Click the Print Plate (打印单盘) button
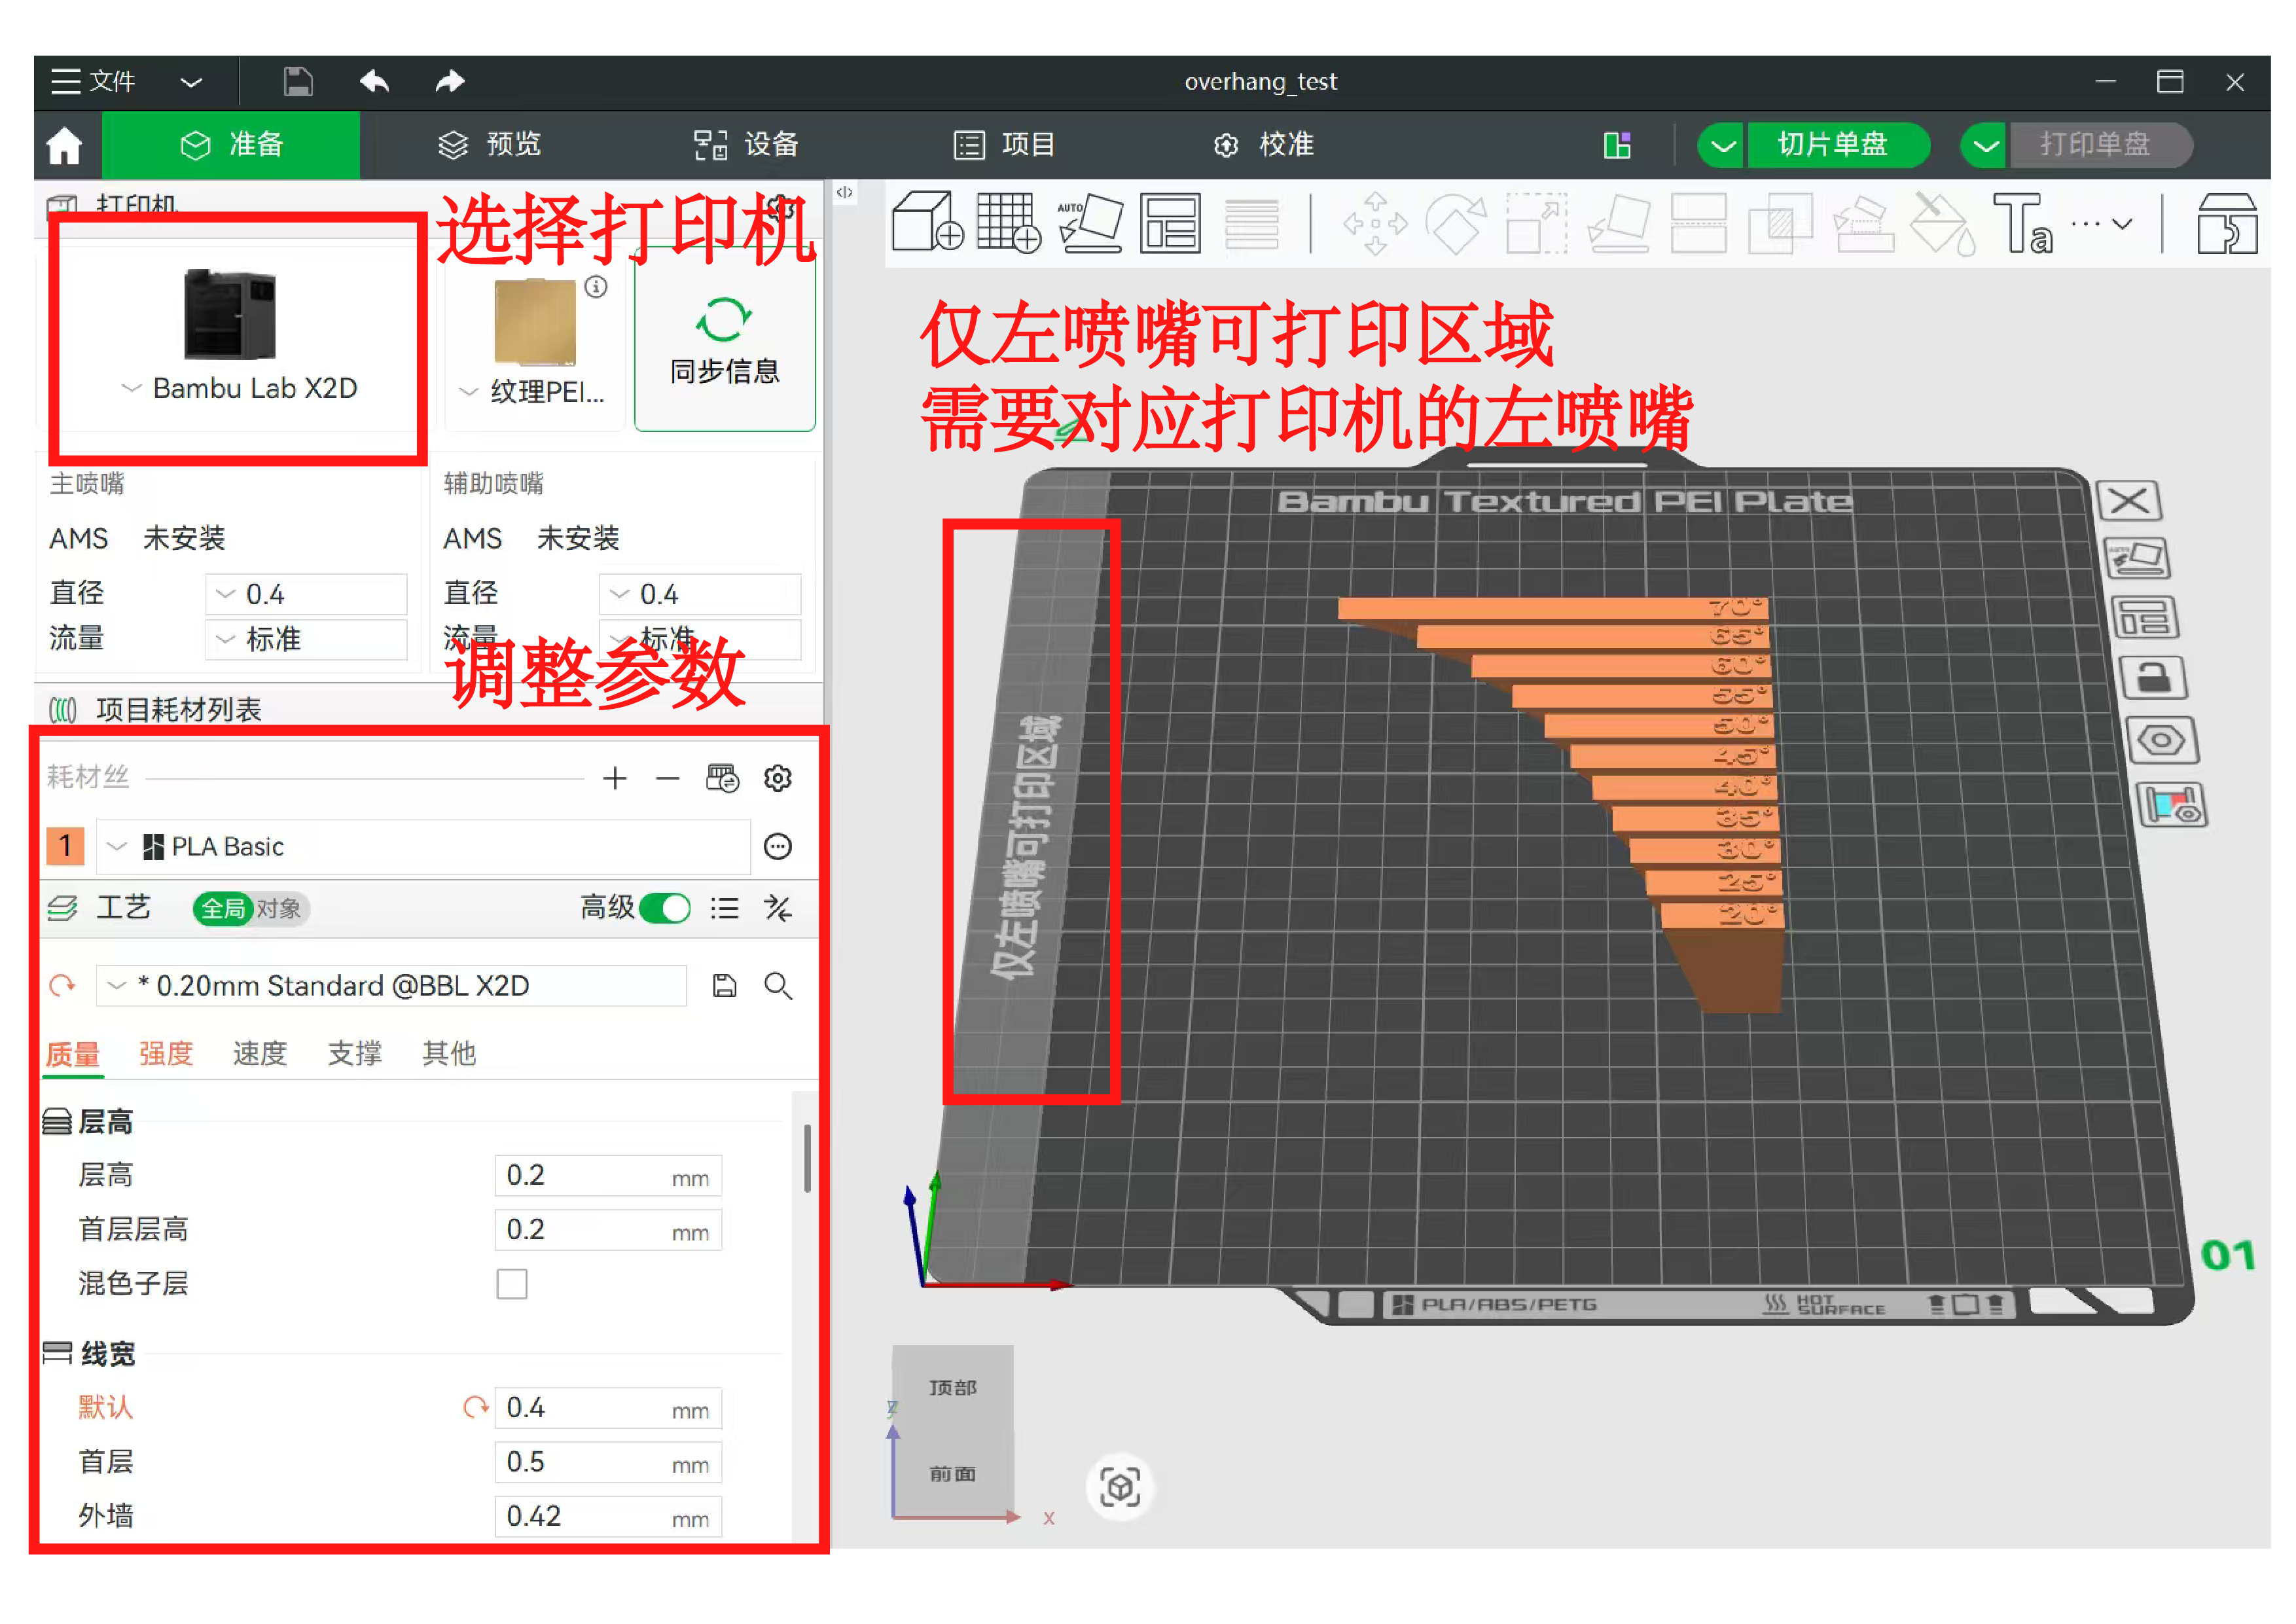Viewport: 2296px width, 1624px height. coord(2100,146)
